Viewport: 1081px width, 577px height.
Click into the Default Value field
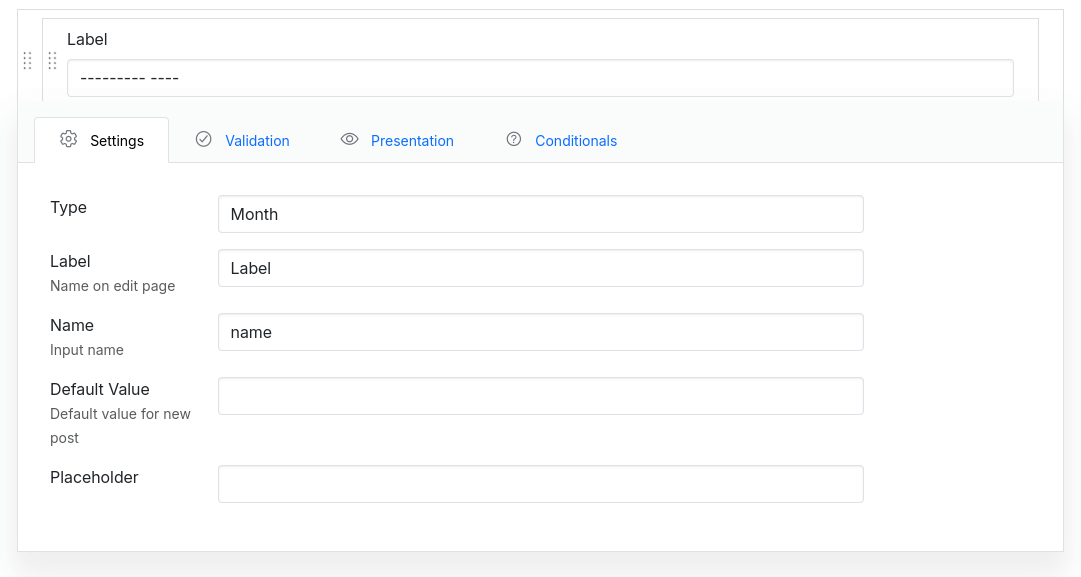tap(540, 396)
